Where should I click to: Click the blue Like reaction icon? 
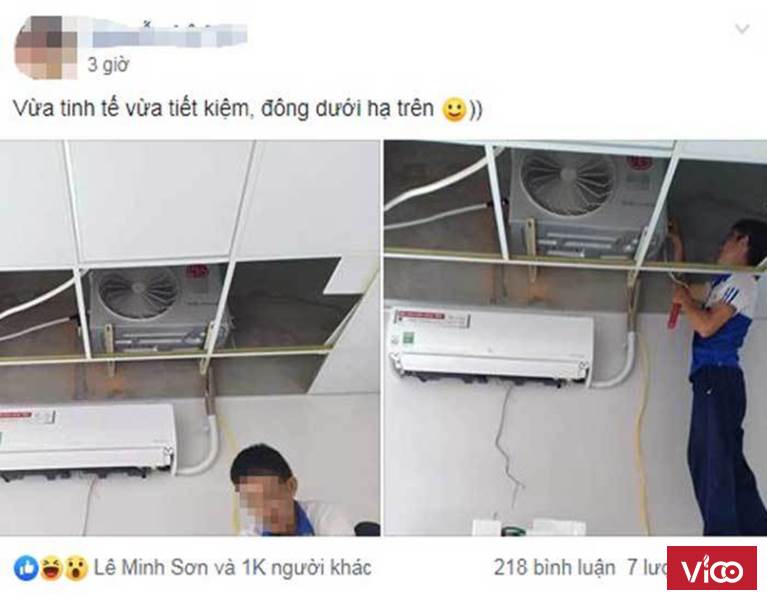(26, 568)
